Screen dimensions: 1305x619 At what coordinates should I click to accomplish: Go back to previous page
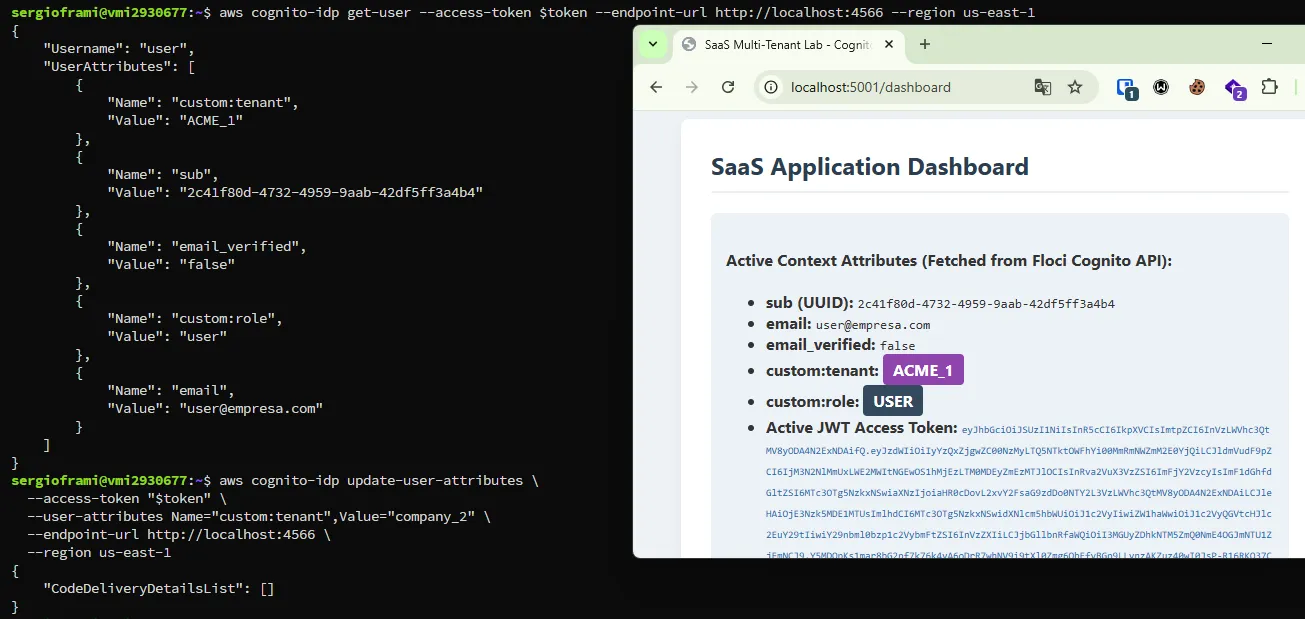[656, 87]
